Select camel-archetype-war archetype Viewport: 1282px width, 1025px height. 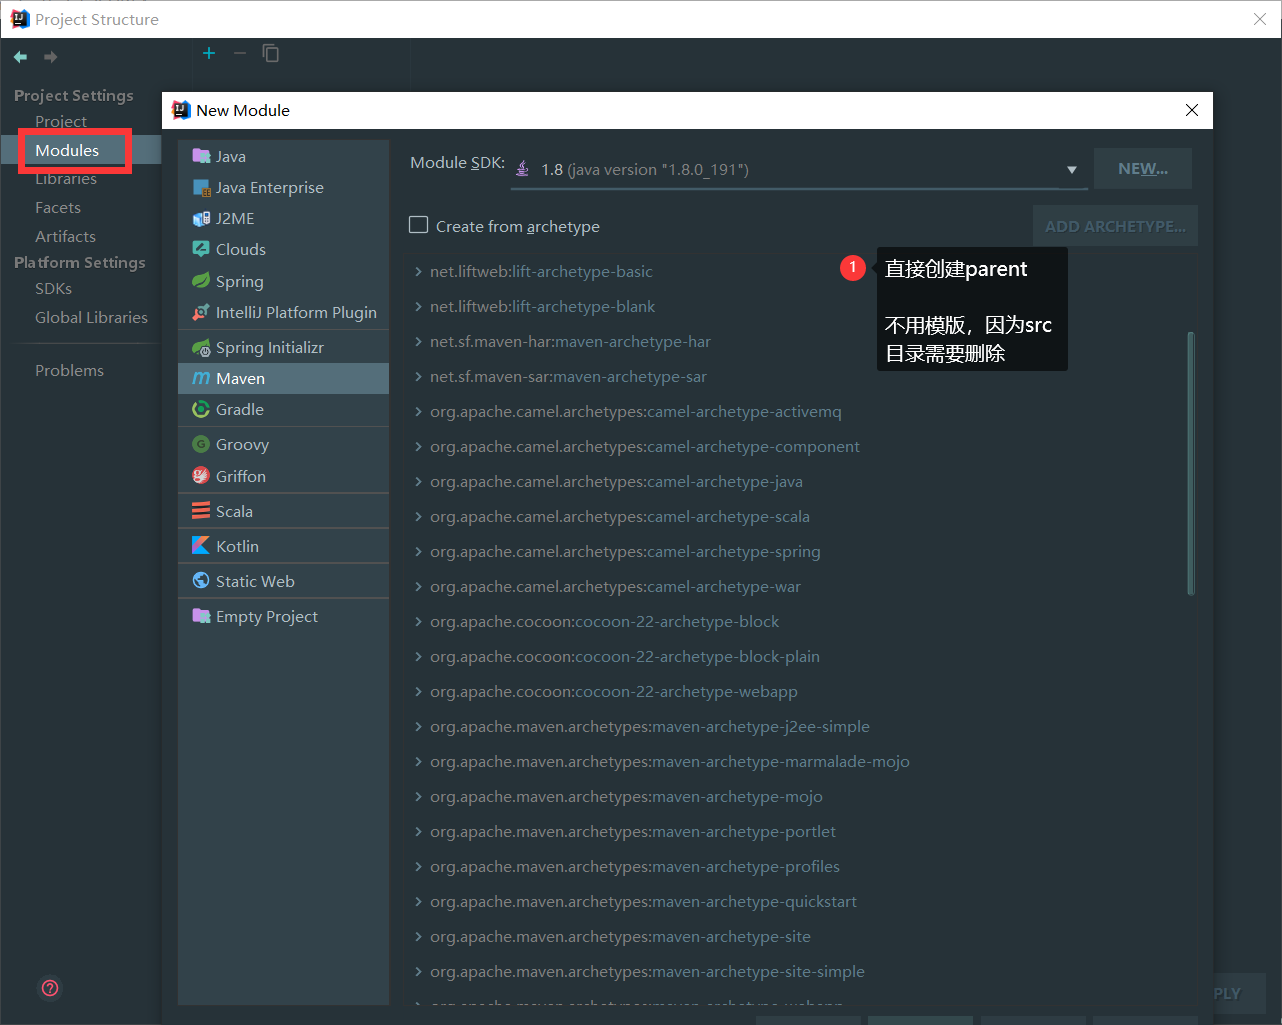click(615, 586)
